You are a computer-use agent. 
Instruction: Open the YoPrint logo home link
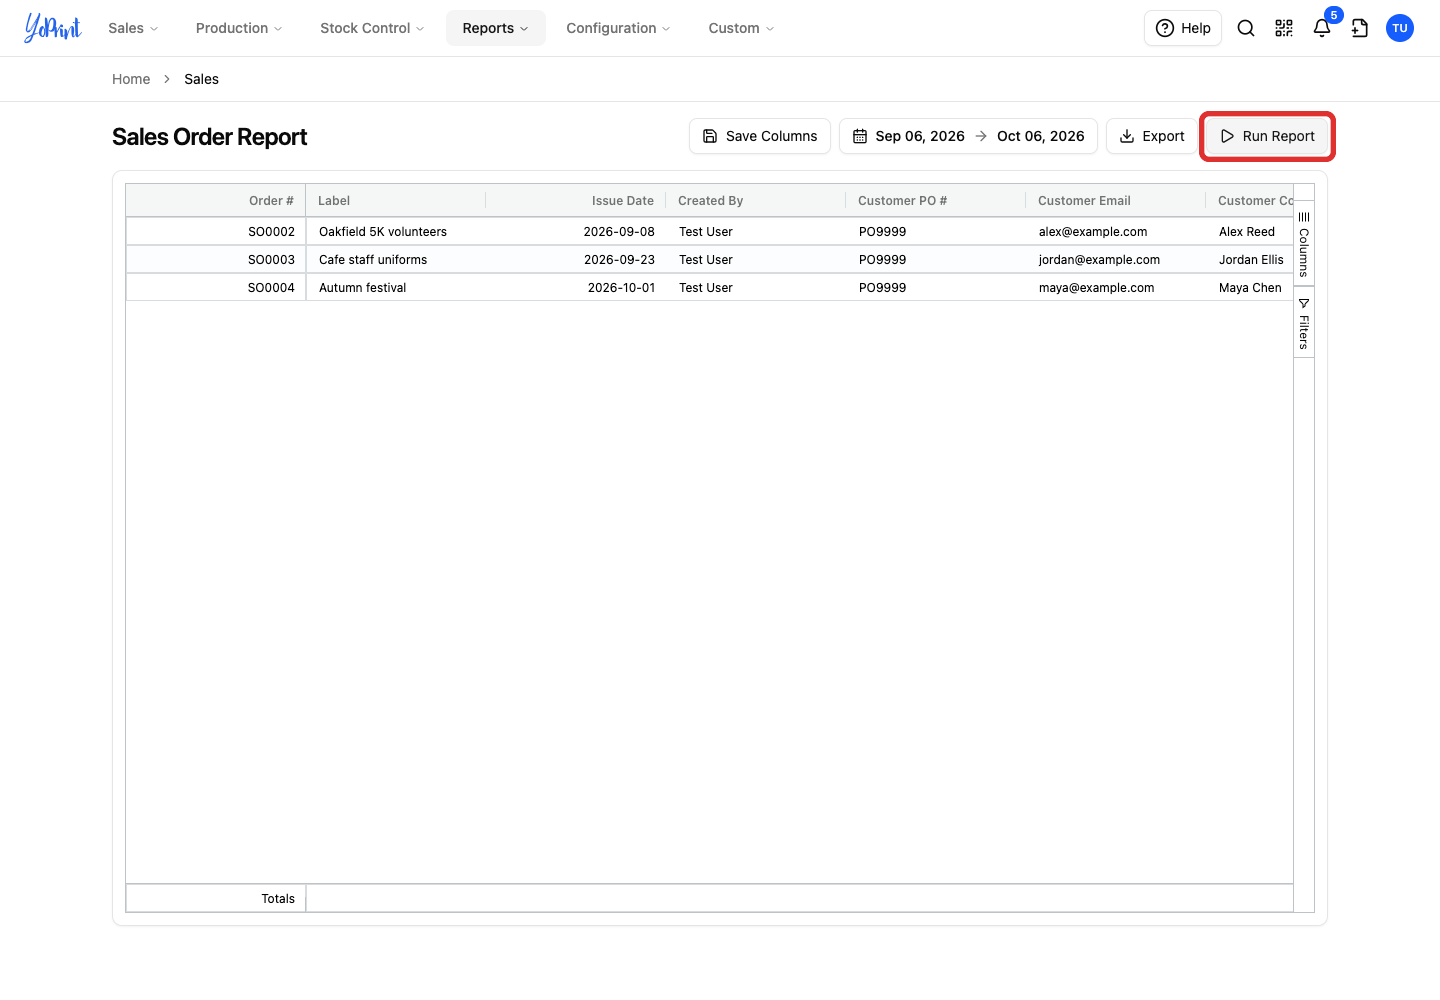(x=53, y=28)
